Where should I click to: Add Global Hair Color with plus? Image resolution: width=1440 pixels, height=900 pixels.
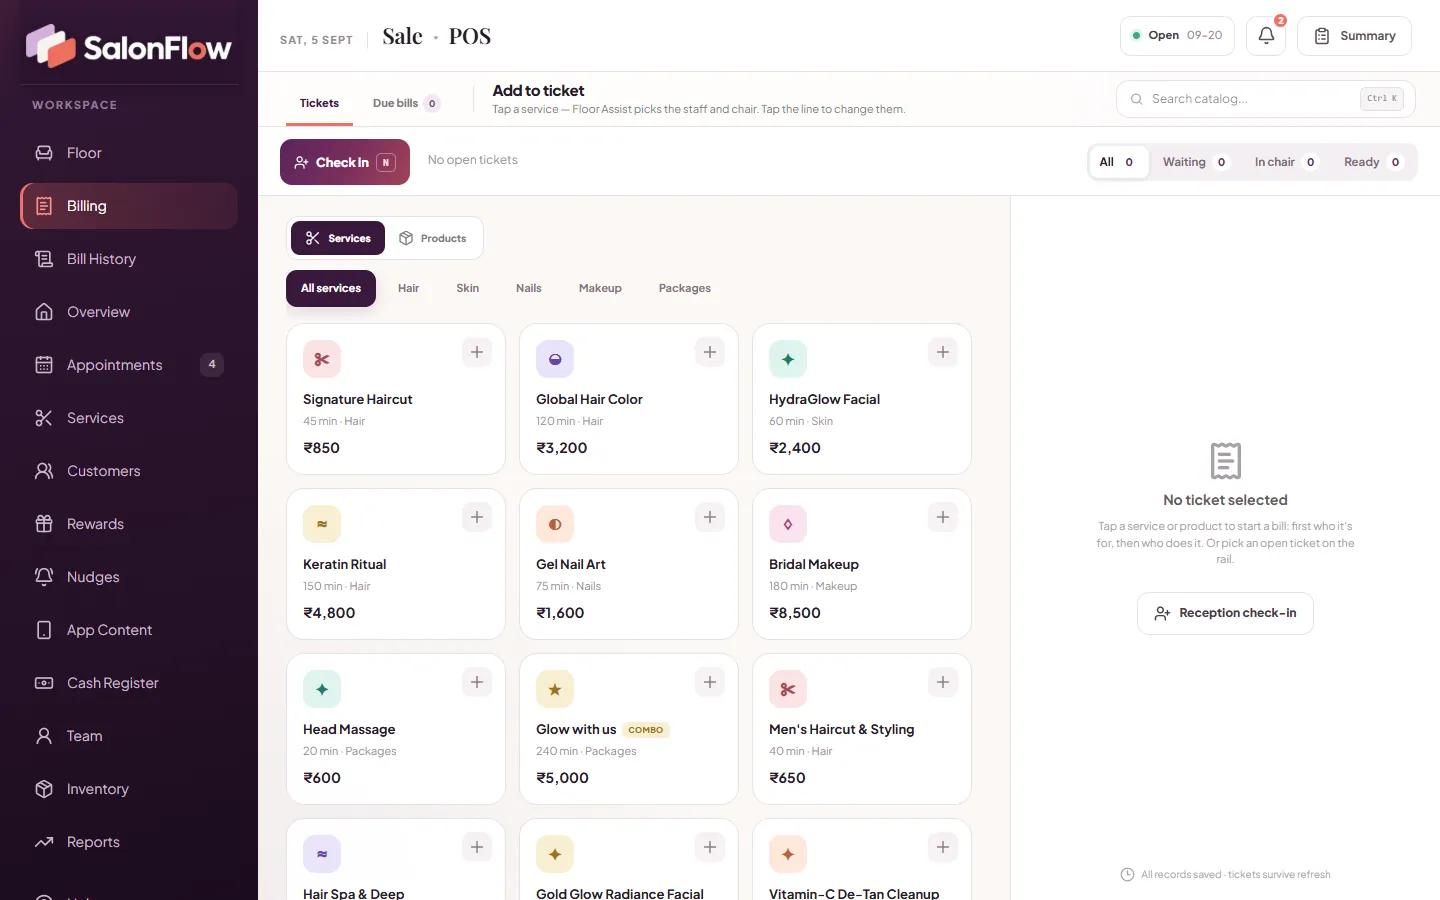710,352
